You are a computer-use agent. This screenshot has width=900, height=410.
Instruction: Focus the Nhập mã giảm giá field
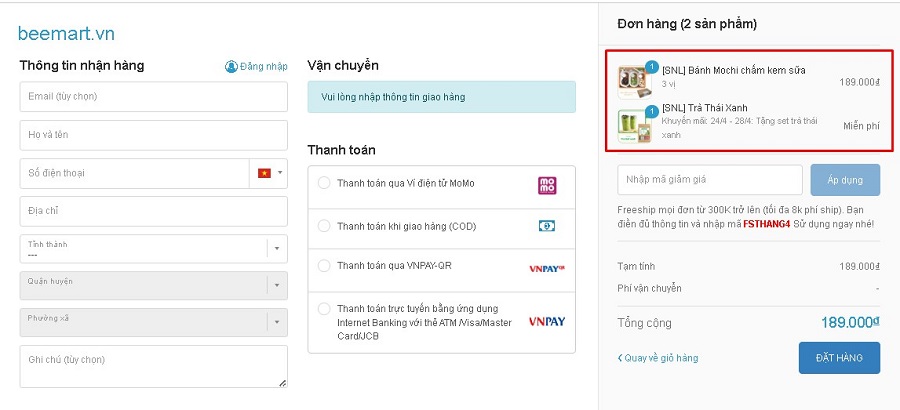coord(710,180)
